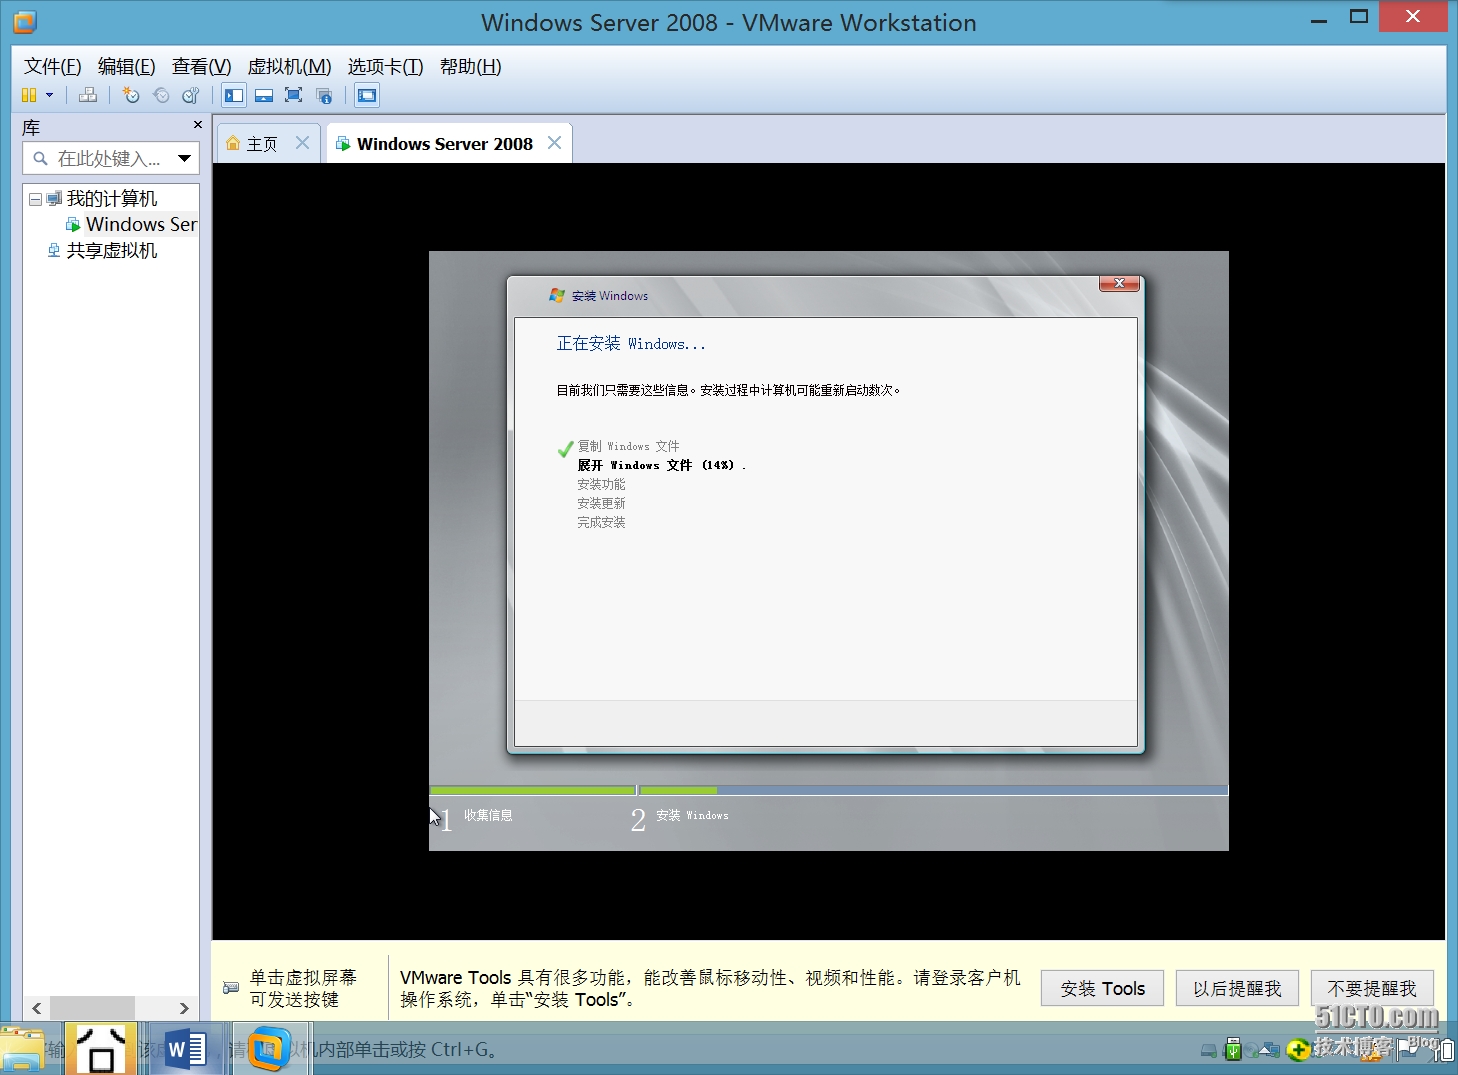
Task: Click the VMware Workstation taskbar icon
Action: (x=270, y=1050)
